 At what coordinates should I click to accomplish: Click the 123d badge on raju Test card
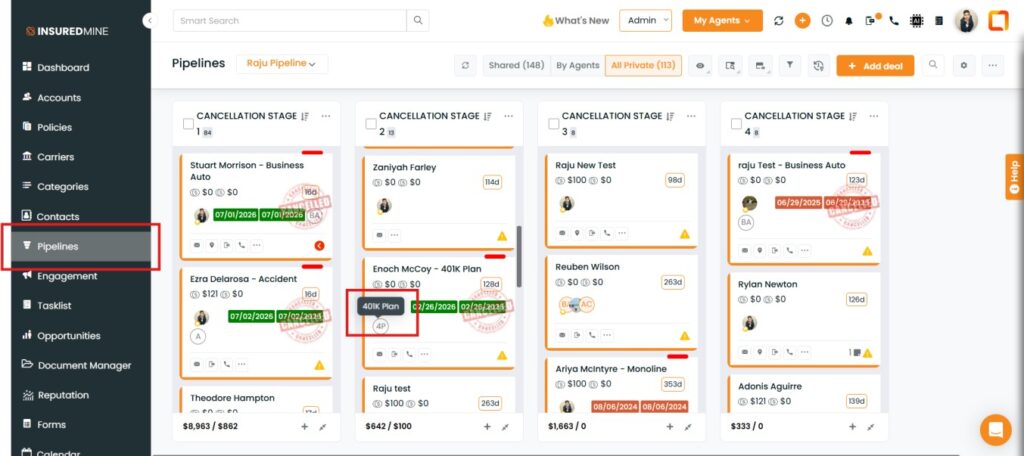coord(856,180)
